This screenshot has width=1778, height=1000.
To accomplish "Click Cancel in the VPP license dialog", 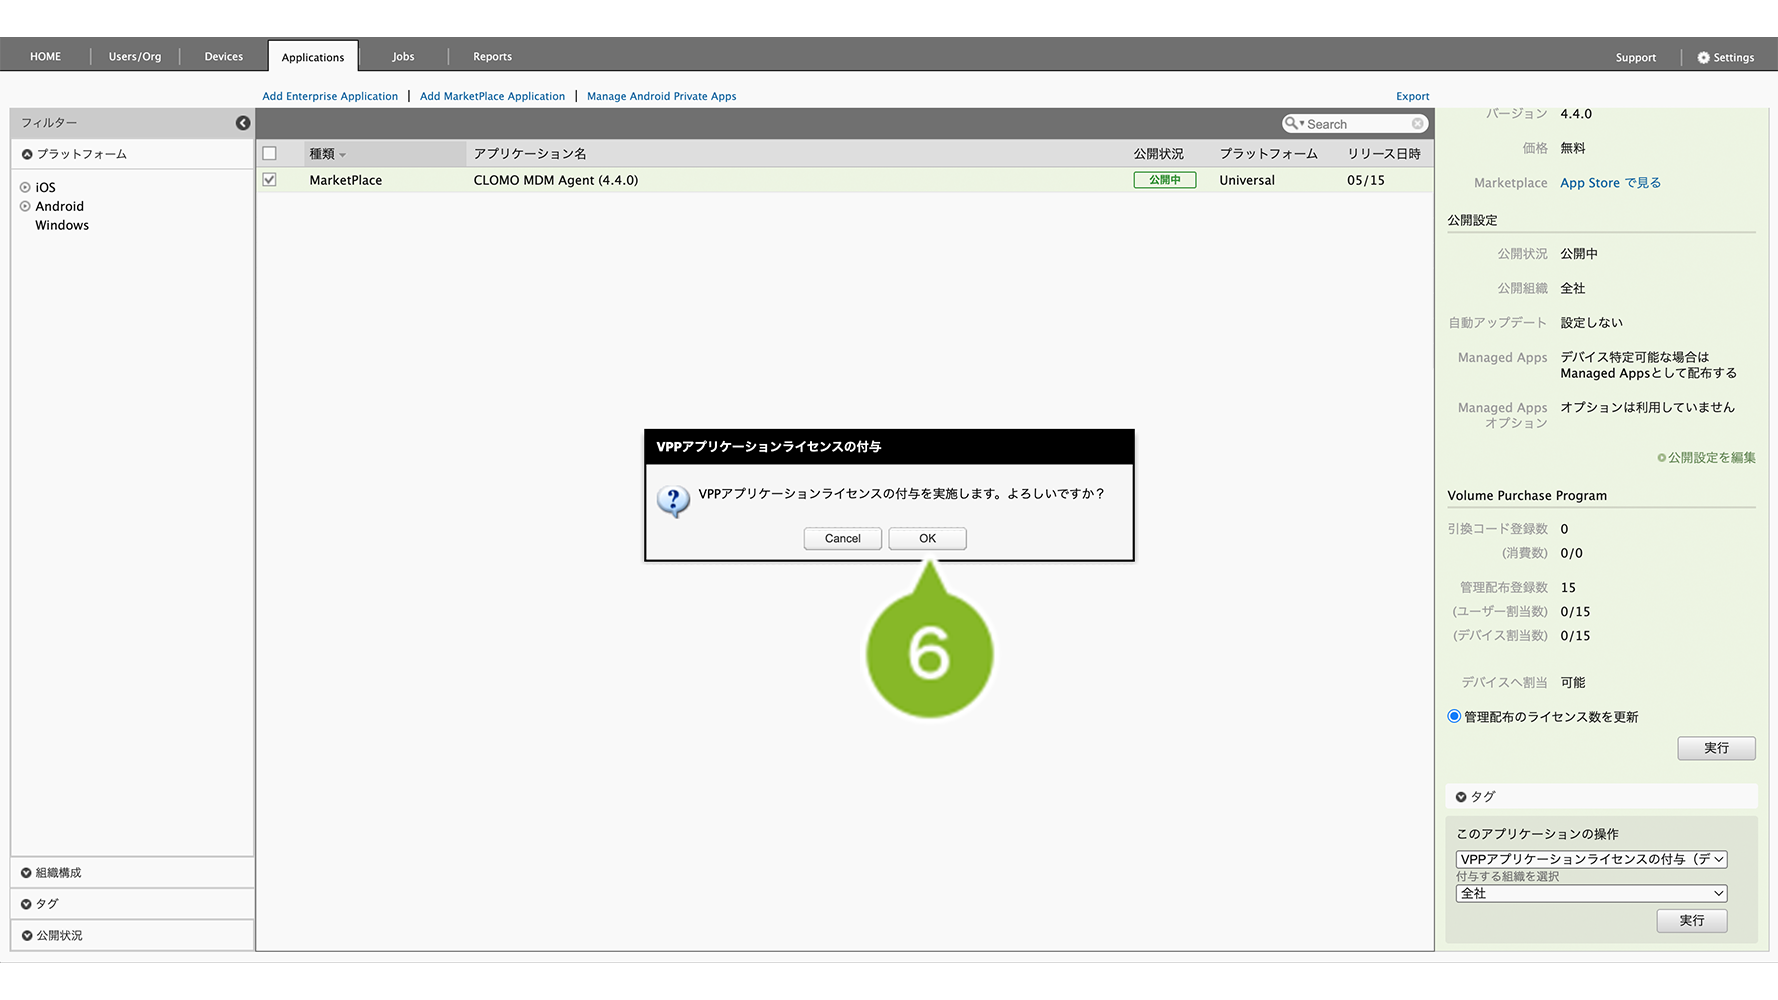I will point(842,538).
